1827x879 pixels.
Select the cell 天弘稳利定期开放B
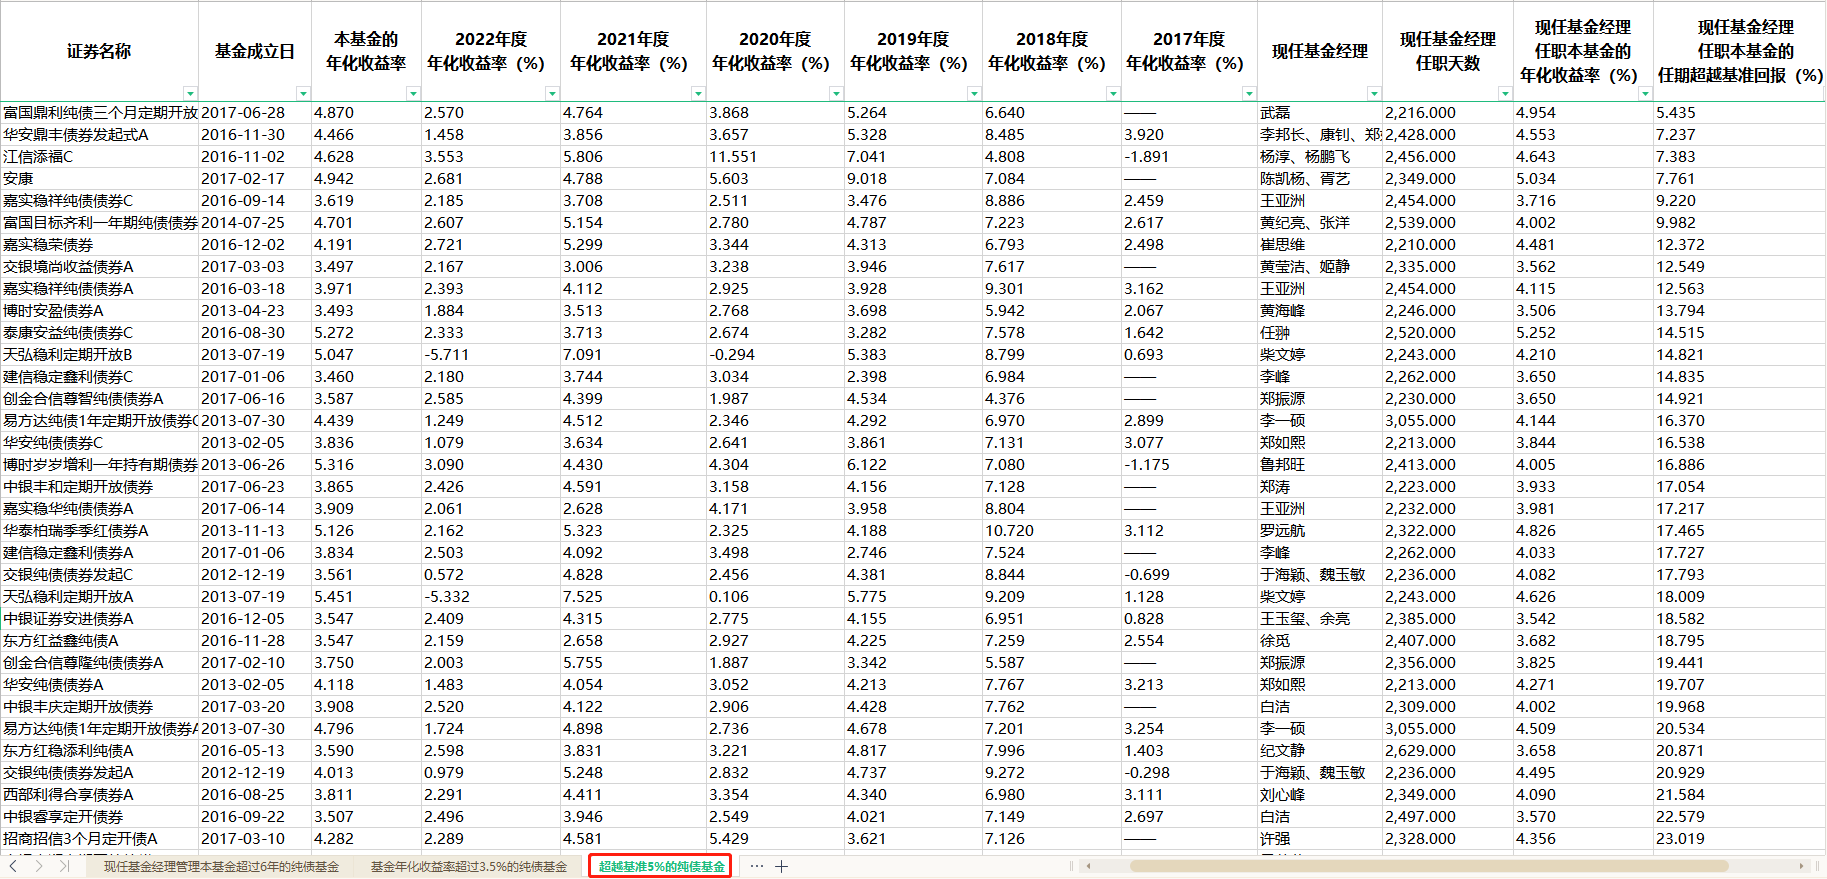99,355
